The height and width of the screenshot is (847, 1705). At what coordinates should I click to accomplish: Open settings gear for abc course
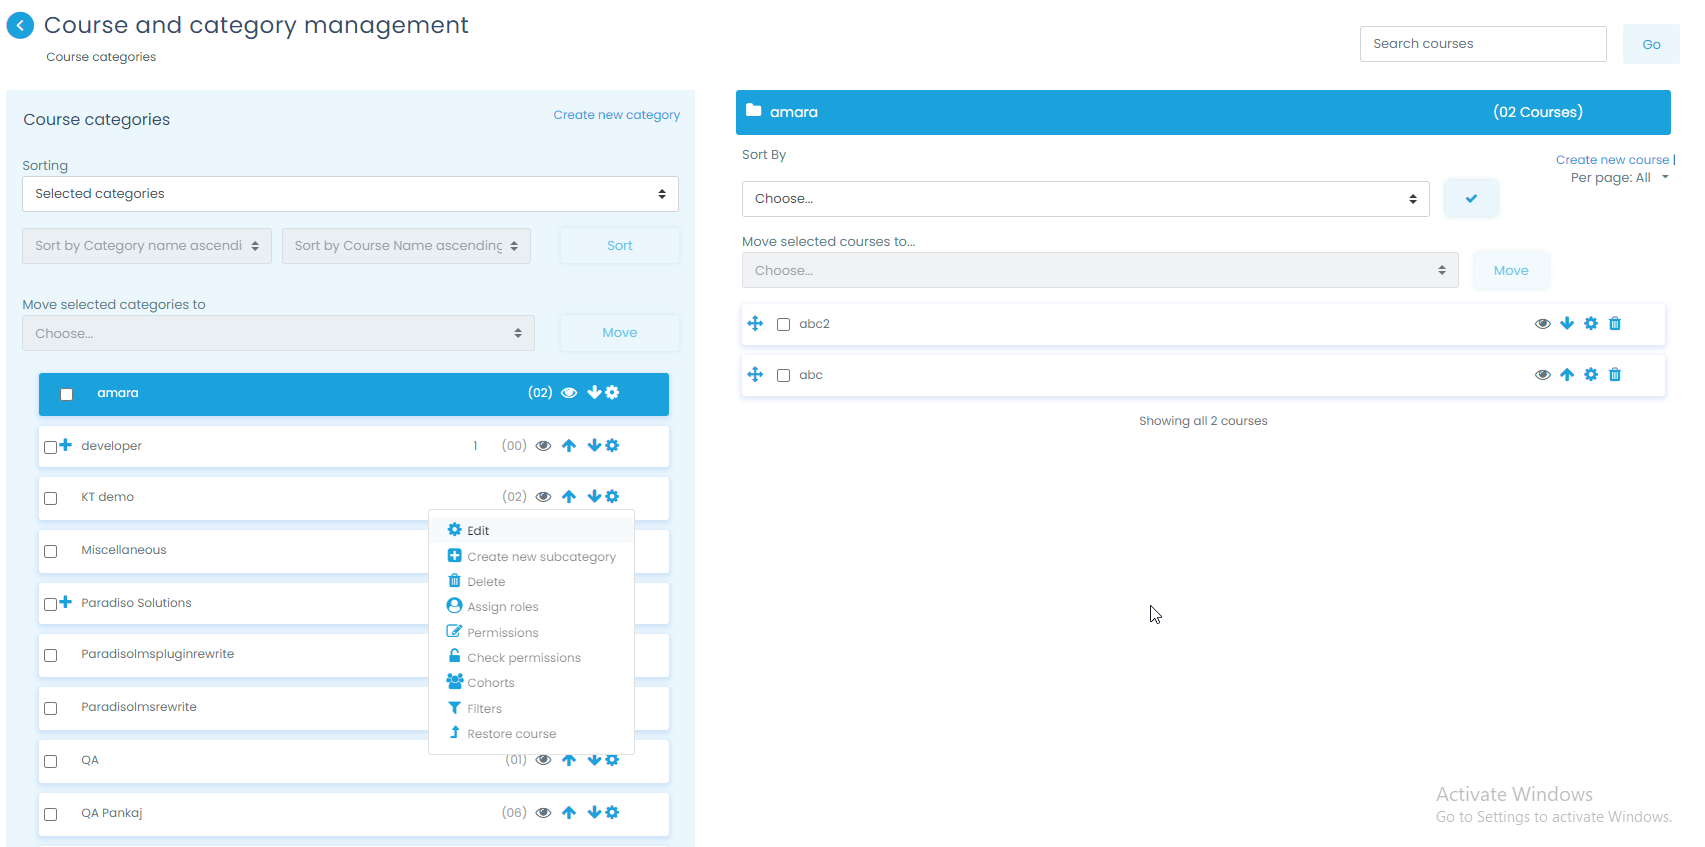[x=1591, y=375]
